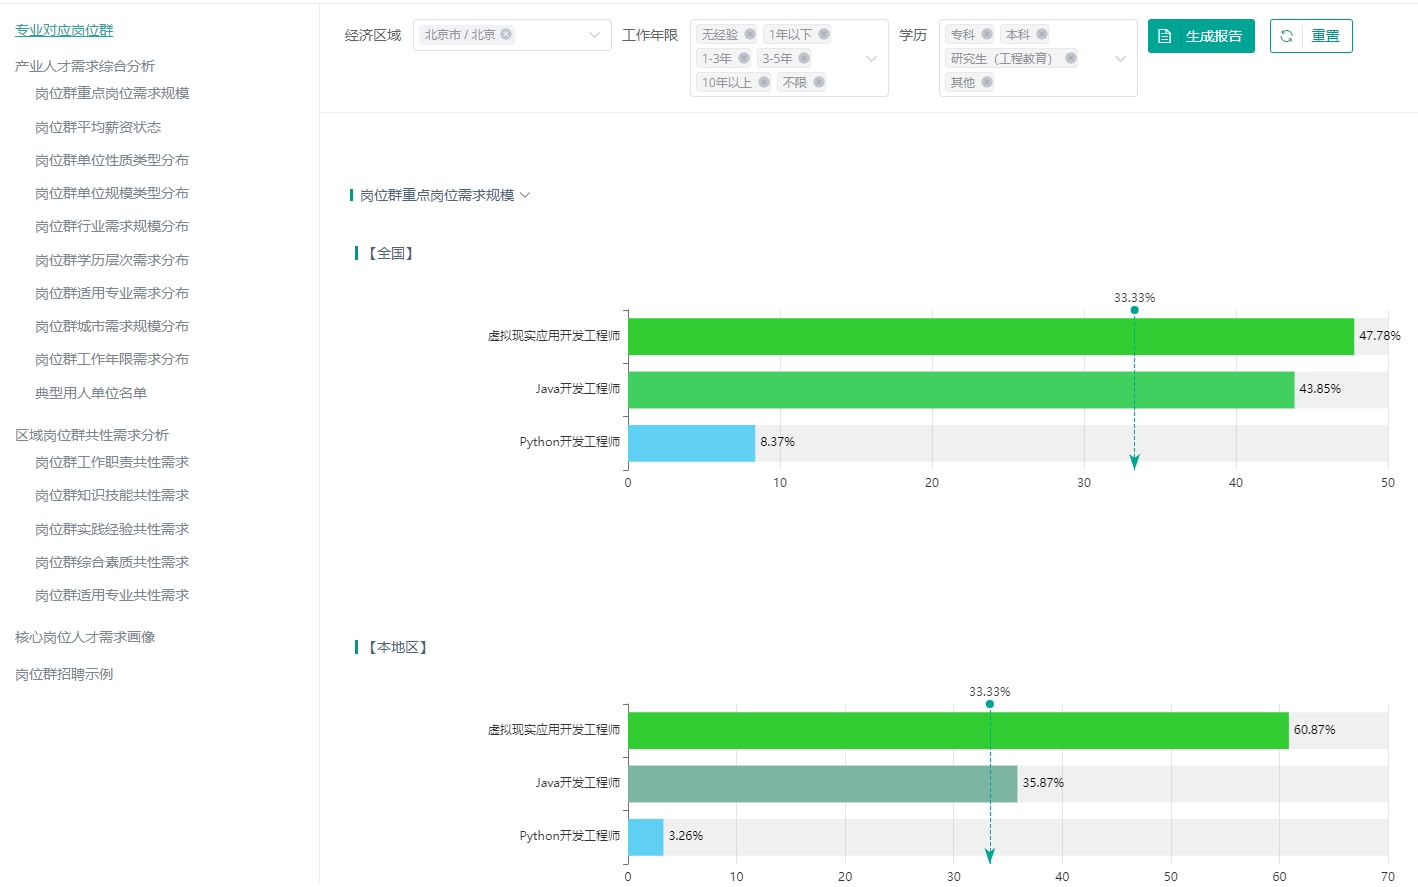The image size is (1418, 887).
Task: Go to 岗位群工作职责共性需求
Action: point(112,462)
